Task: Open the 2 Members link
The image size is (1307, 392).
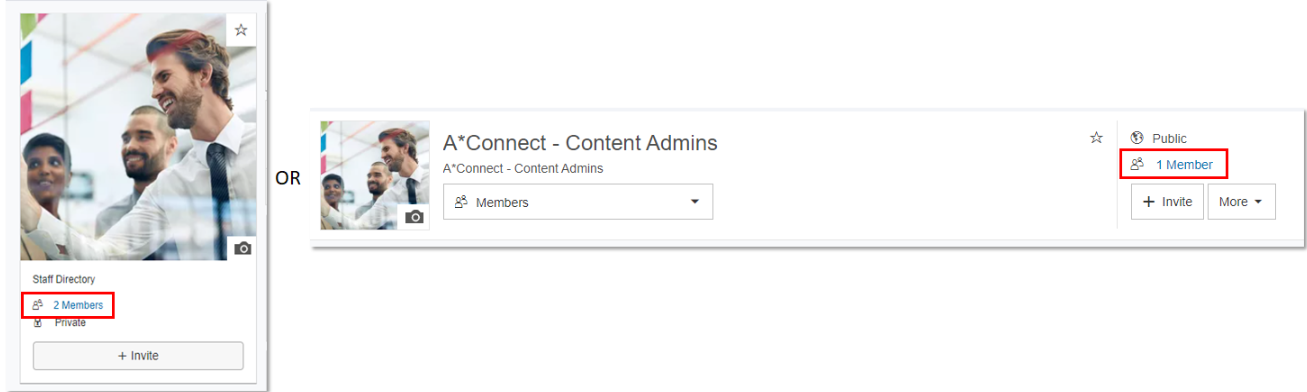Action: [x=78, y=305]
